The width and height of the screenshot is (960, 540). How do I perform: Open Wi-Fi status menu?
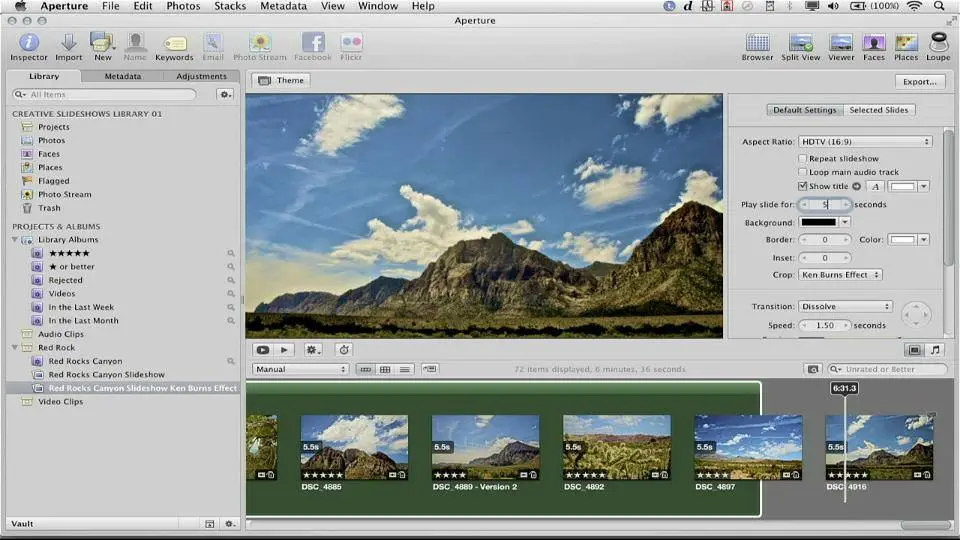pos(914,6)
